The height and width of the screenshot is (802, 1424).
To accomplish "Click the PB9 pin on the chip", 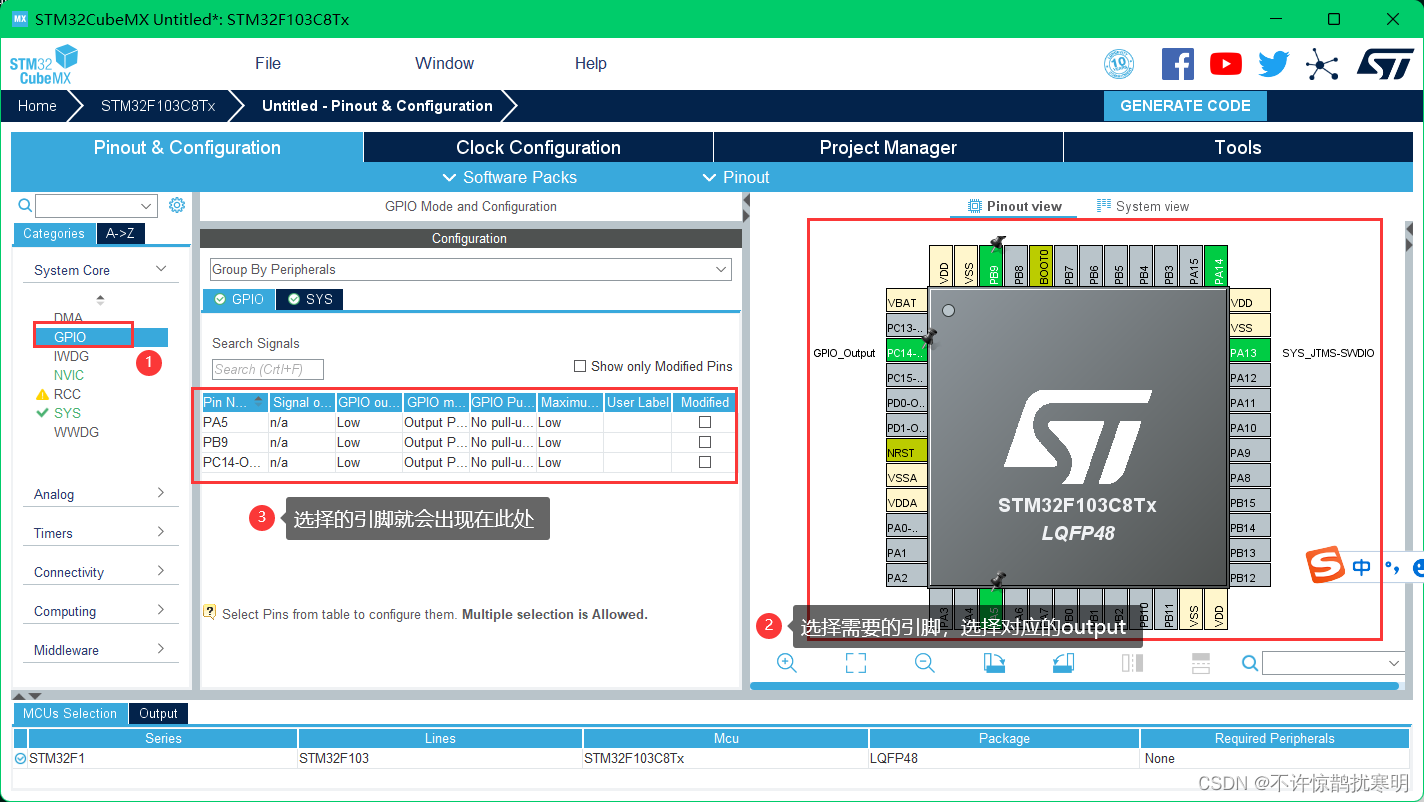I will pyautogui.click(x=993, y=266).
